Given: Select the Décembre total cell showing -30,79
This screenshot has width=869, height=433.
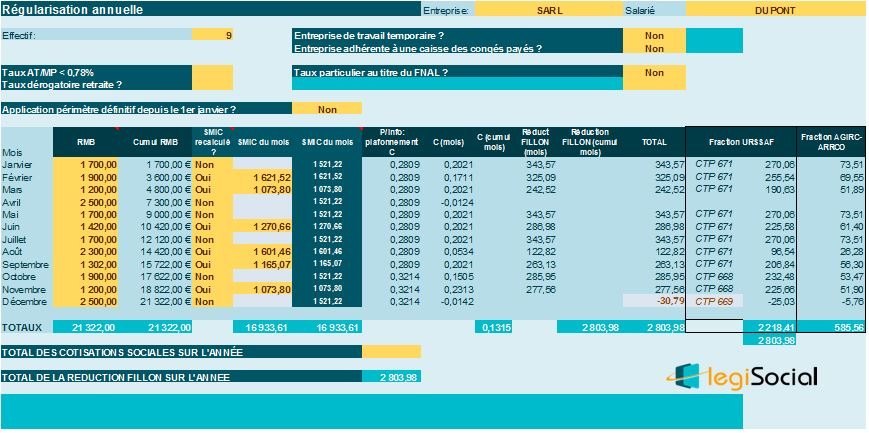Looking at the screenshot, I should [655, 302].
